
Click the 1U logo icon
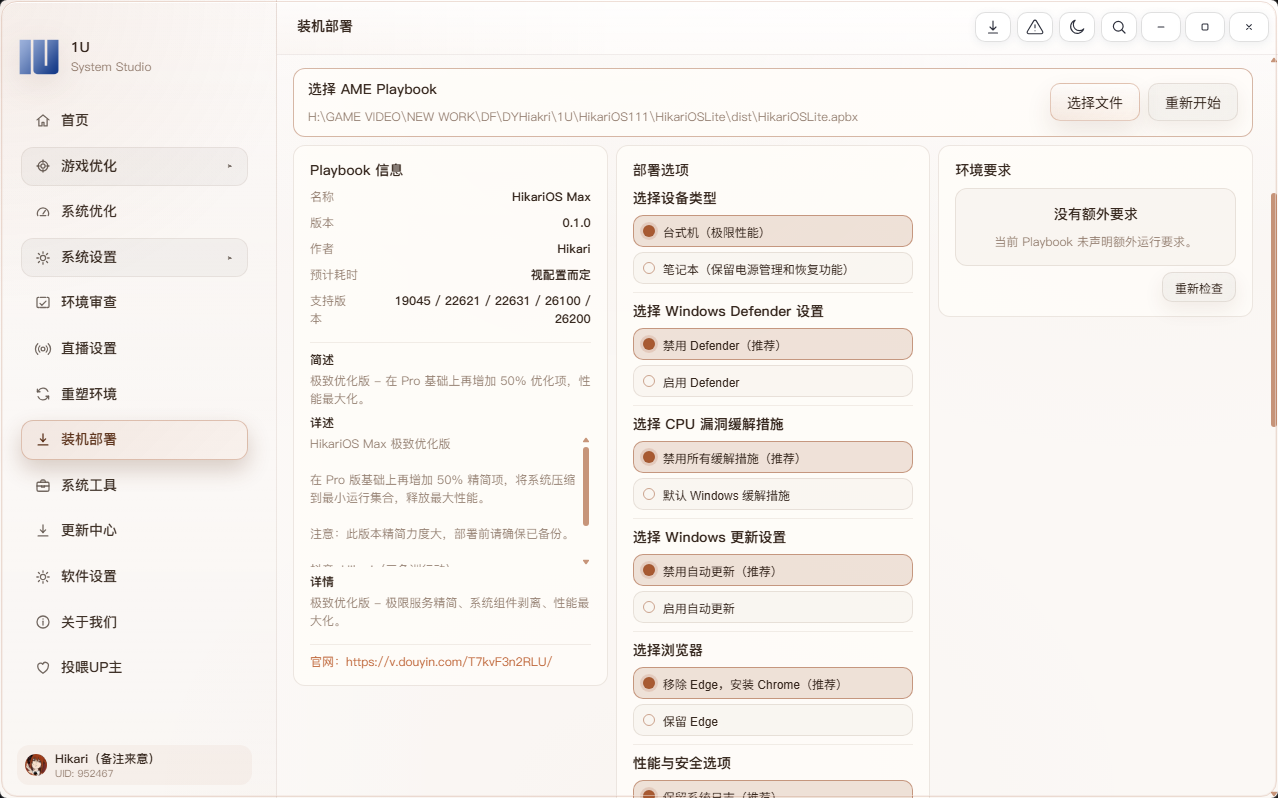tap(39, 56)
